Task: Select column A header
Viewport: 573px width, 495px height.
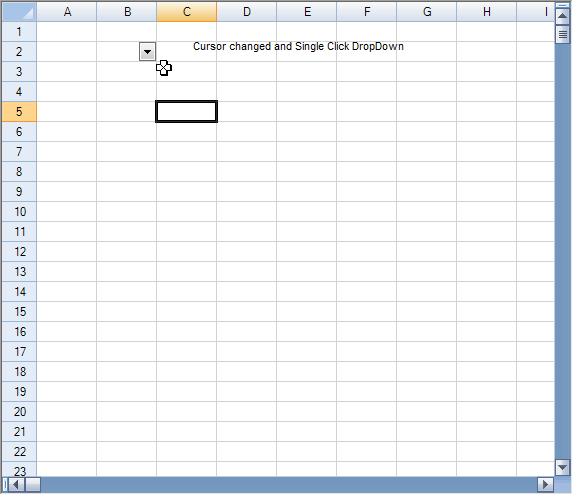Action: click(x=67, y=12)
